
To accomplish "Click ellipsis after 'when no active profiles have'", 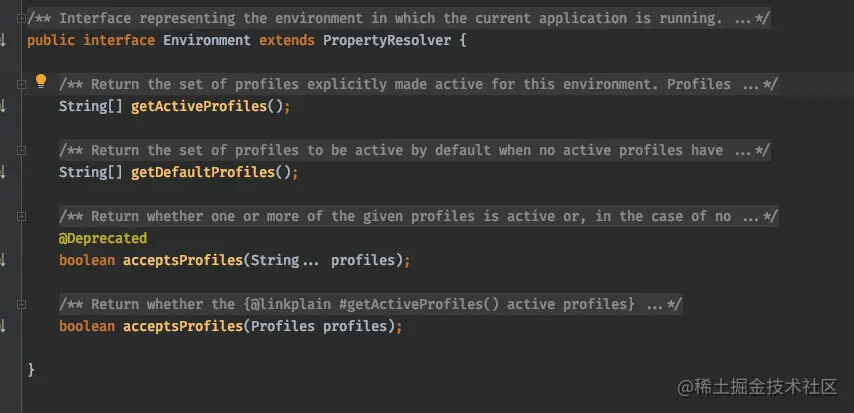I will point(743,150).
